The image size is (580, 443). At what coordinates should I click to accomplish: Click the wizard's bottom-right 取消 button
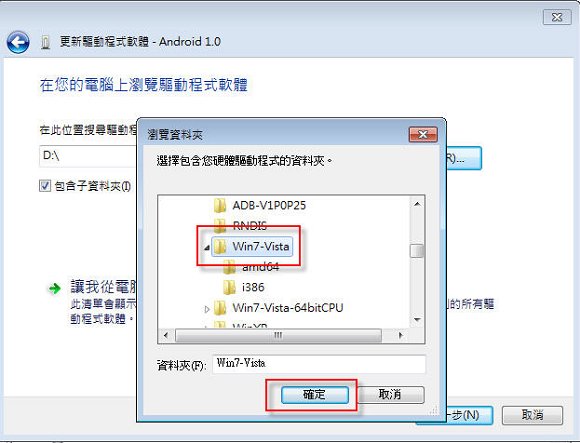[x=533, y=415]
